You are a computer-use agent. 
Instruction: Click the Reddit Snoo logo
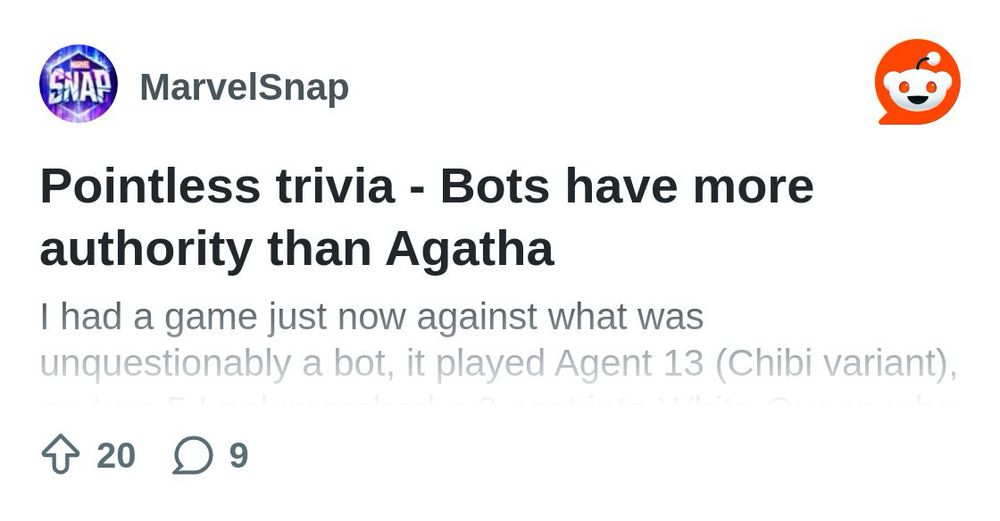point(918,82)
